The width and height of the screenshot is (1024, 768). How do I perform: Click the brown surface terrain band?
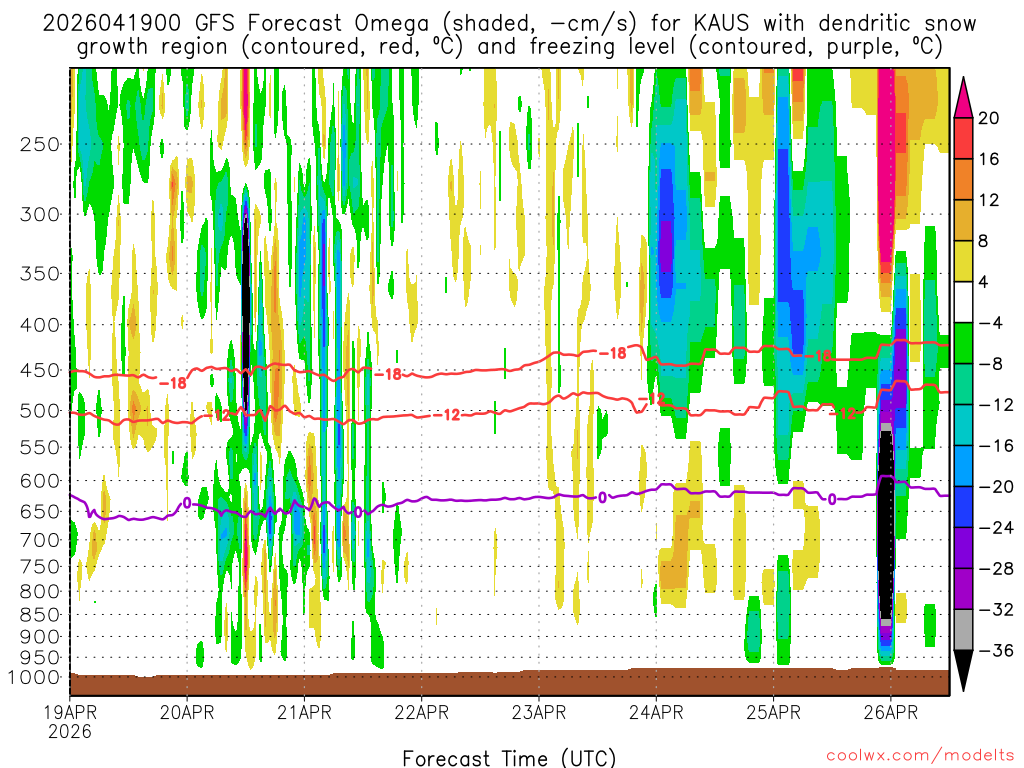(x=509, y=683)
